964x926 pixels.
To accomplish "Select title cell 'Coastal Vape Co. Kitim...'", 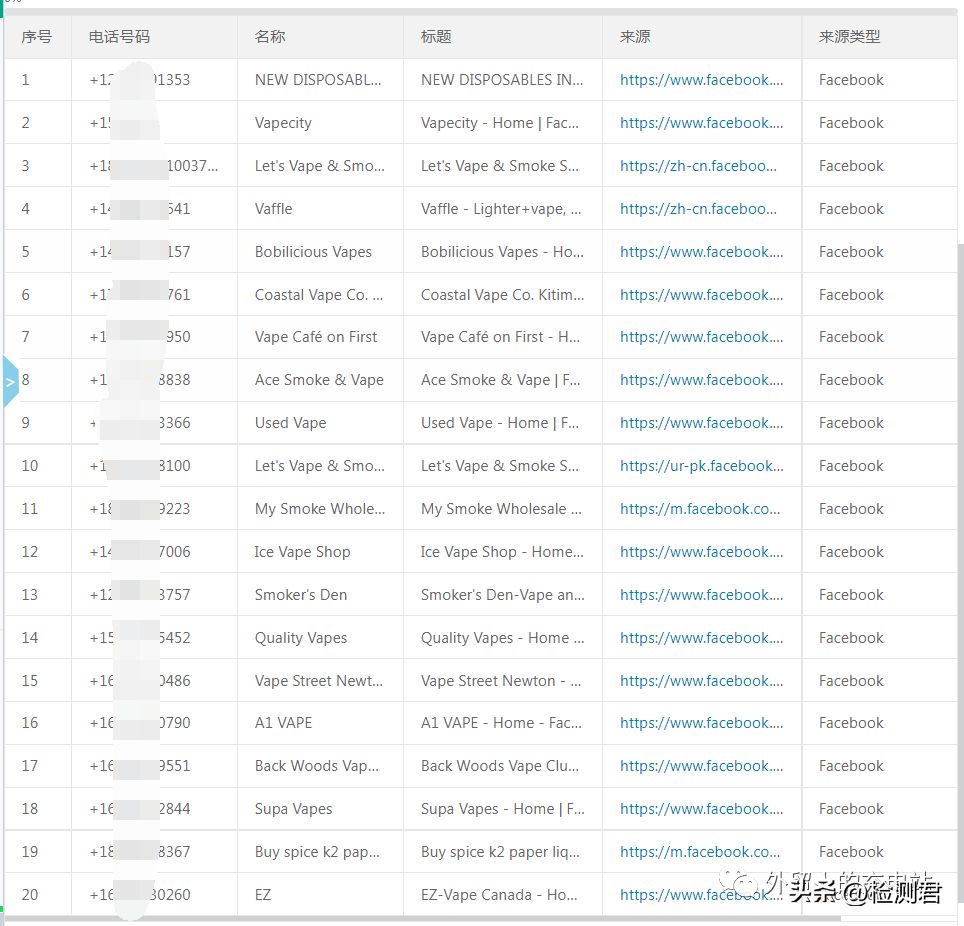I will pos(502,295).
